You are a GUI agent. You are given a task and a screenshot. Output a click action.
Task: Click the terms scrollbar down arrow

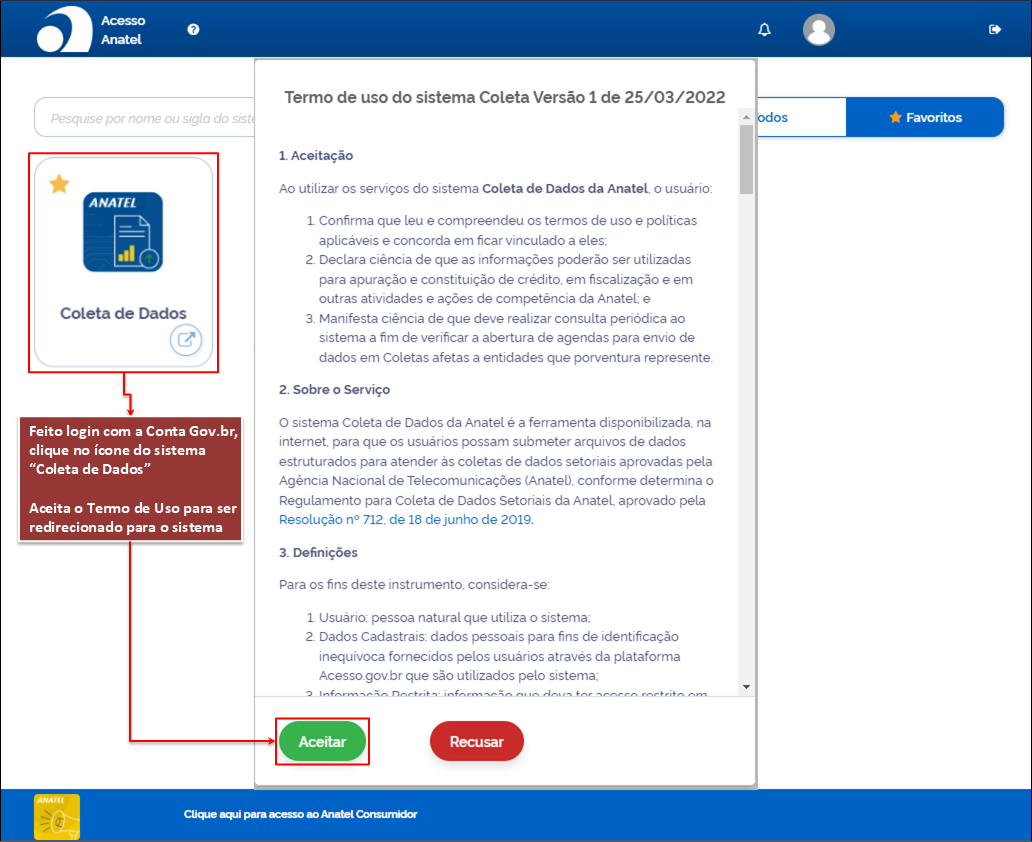pyautogui.click(x=746, y=687)
